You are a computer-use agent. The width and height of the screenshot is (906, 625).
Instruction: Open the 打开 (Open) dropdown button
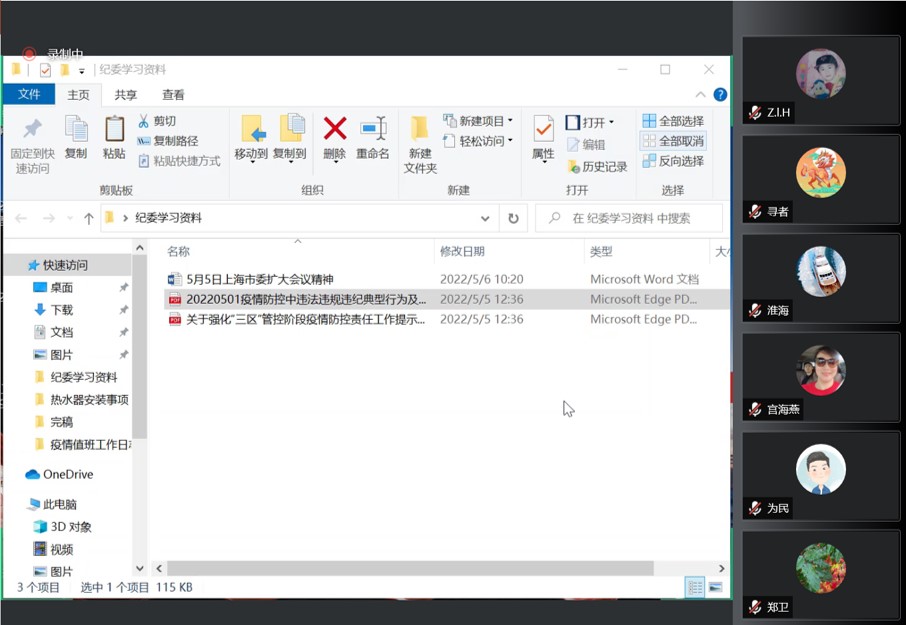590,122
